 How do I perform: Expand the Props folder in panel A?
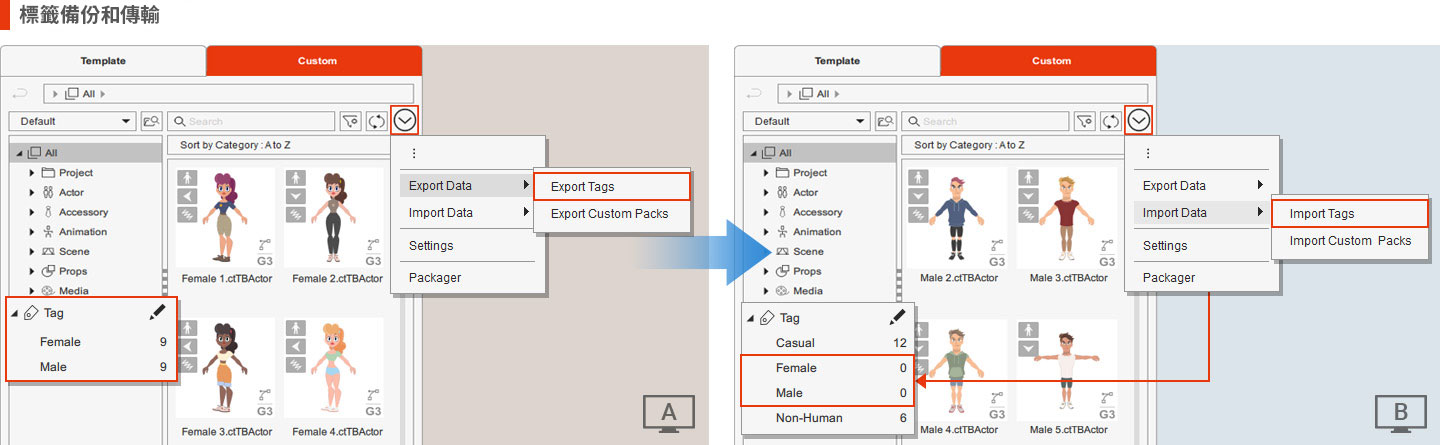click(32, 271)
